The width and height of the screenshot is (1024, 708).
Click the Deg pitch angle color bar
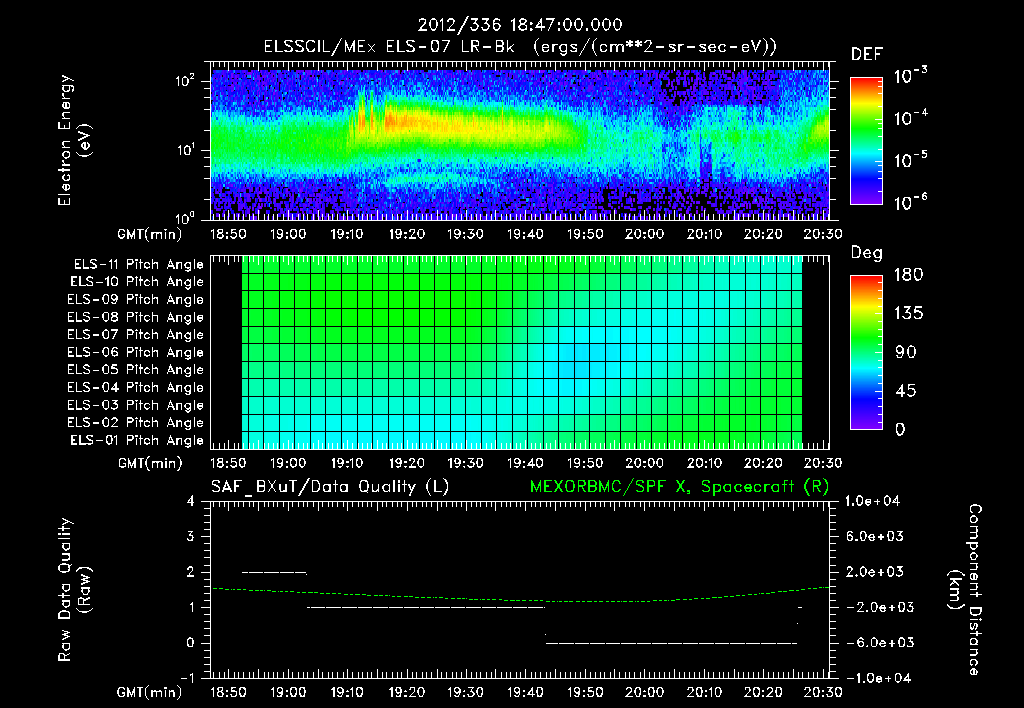click(x=866, y=353)
